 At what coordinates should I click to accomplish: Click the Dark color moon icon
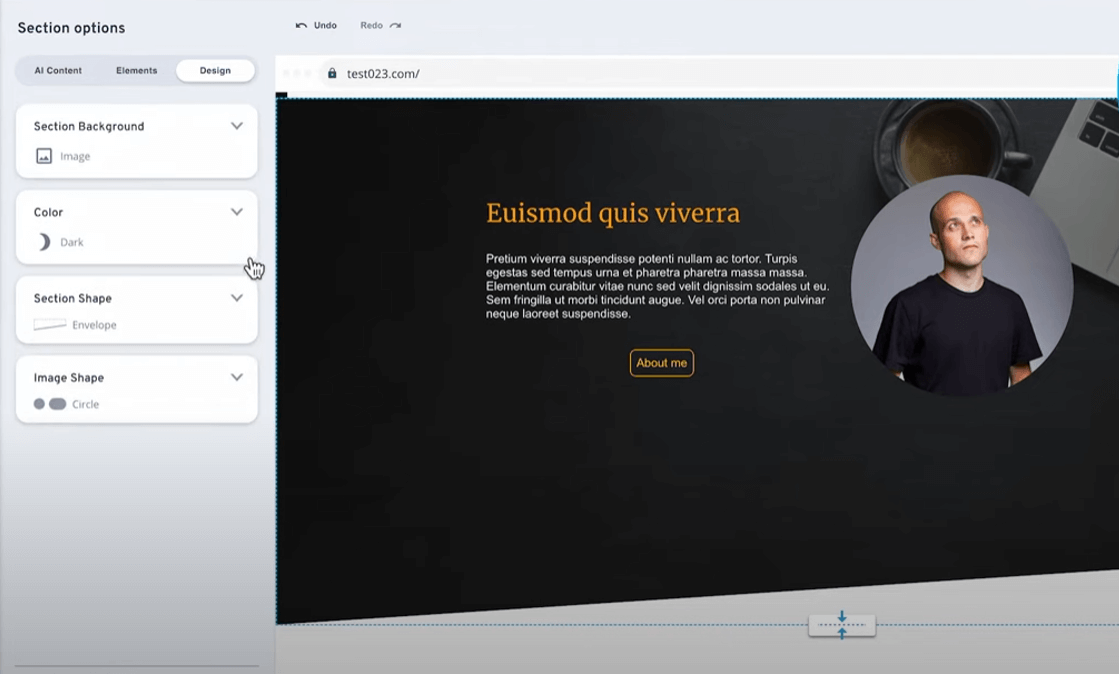[44, 242]
